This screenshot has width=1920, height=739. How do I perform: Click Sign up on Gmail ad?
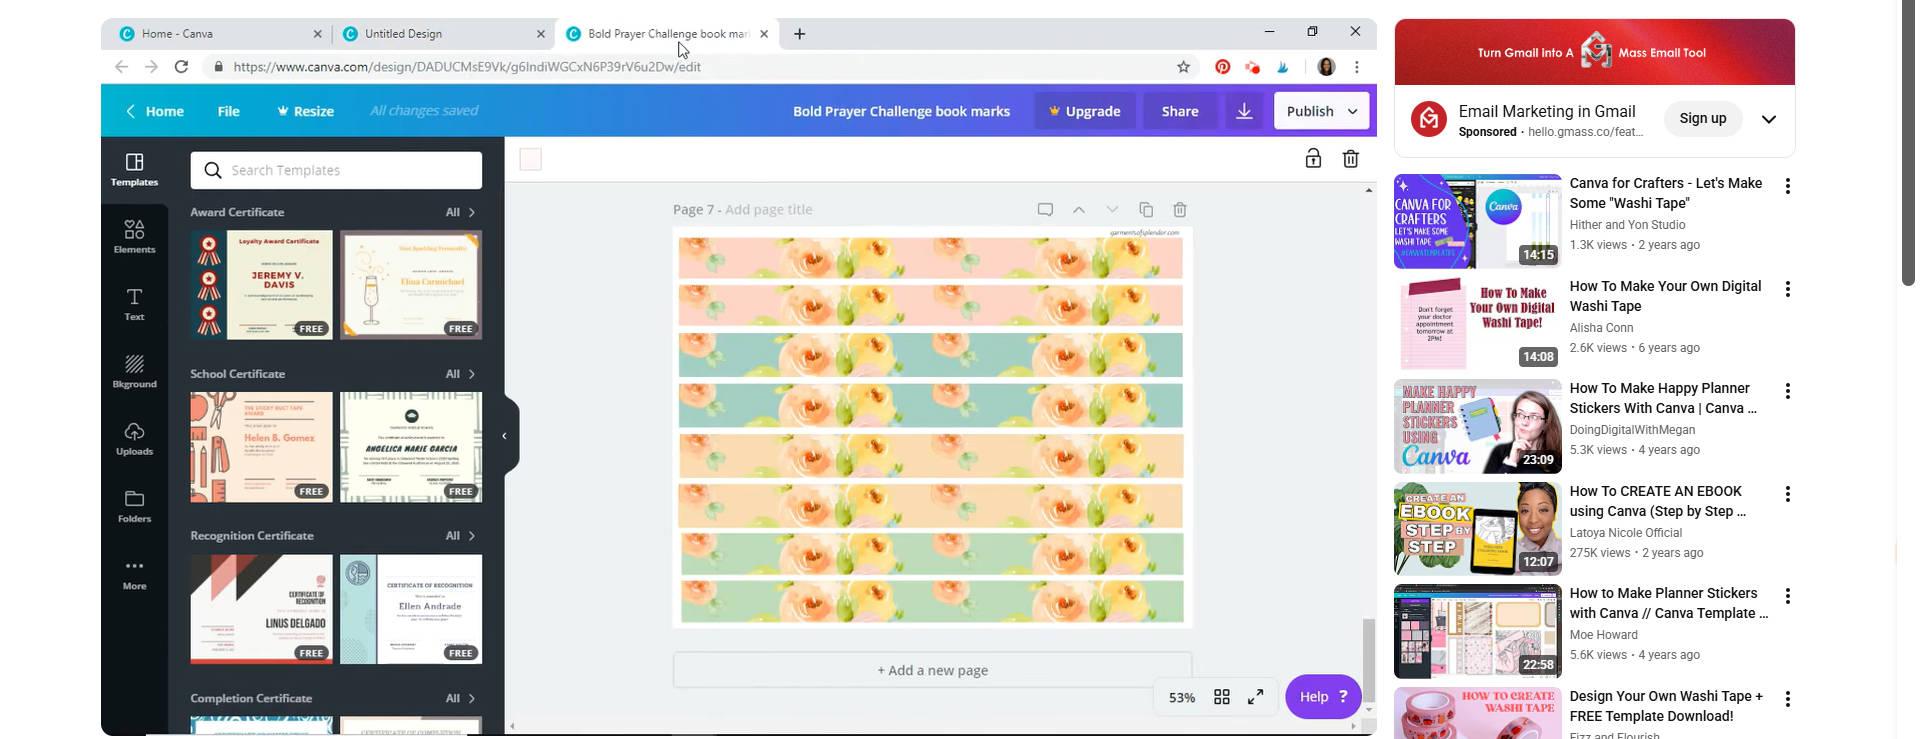pyautogui.click(x=1702, y=118)
